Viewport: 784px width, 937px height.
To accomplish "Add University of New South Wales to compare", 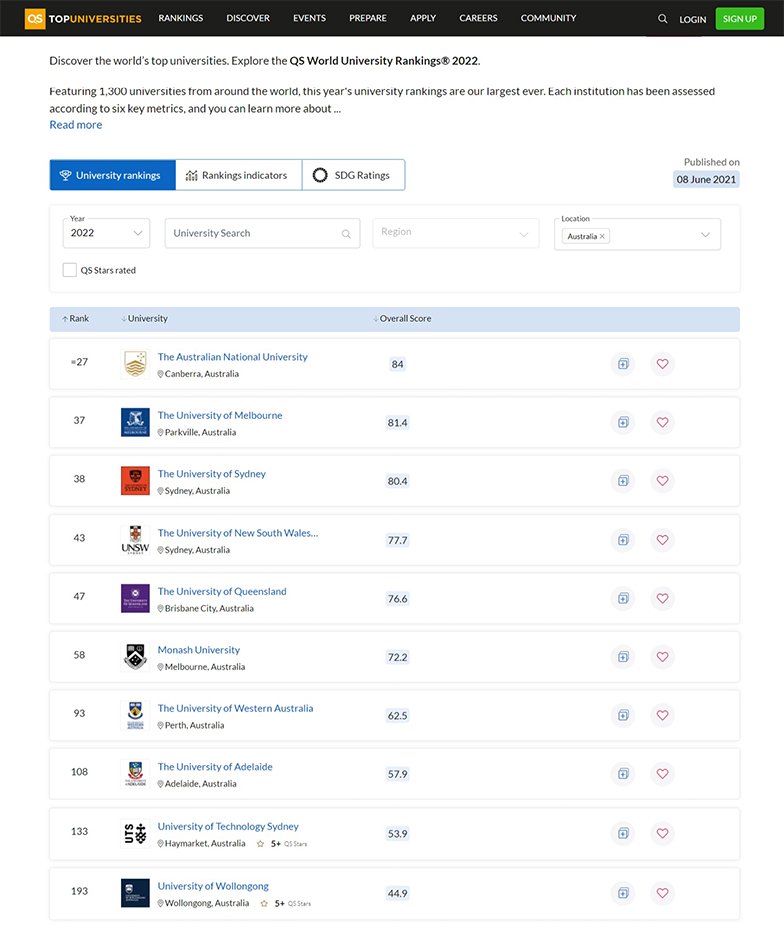I will (x=623, y=540).
